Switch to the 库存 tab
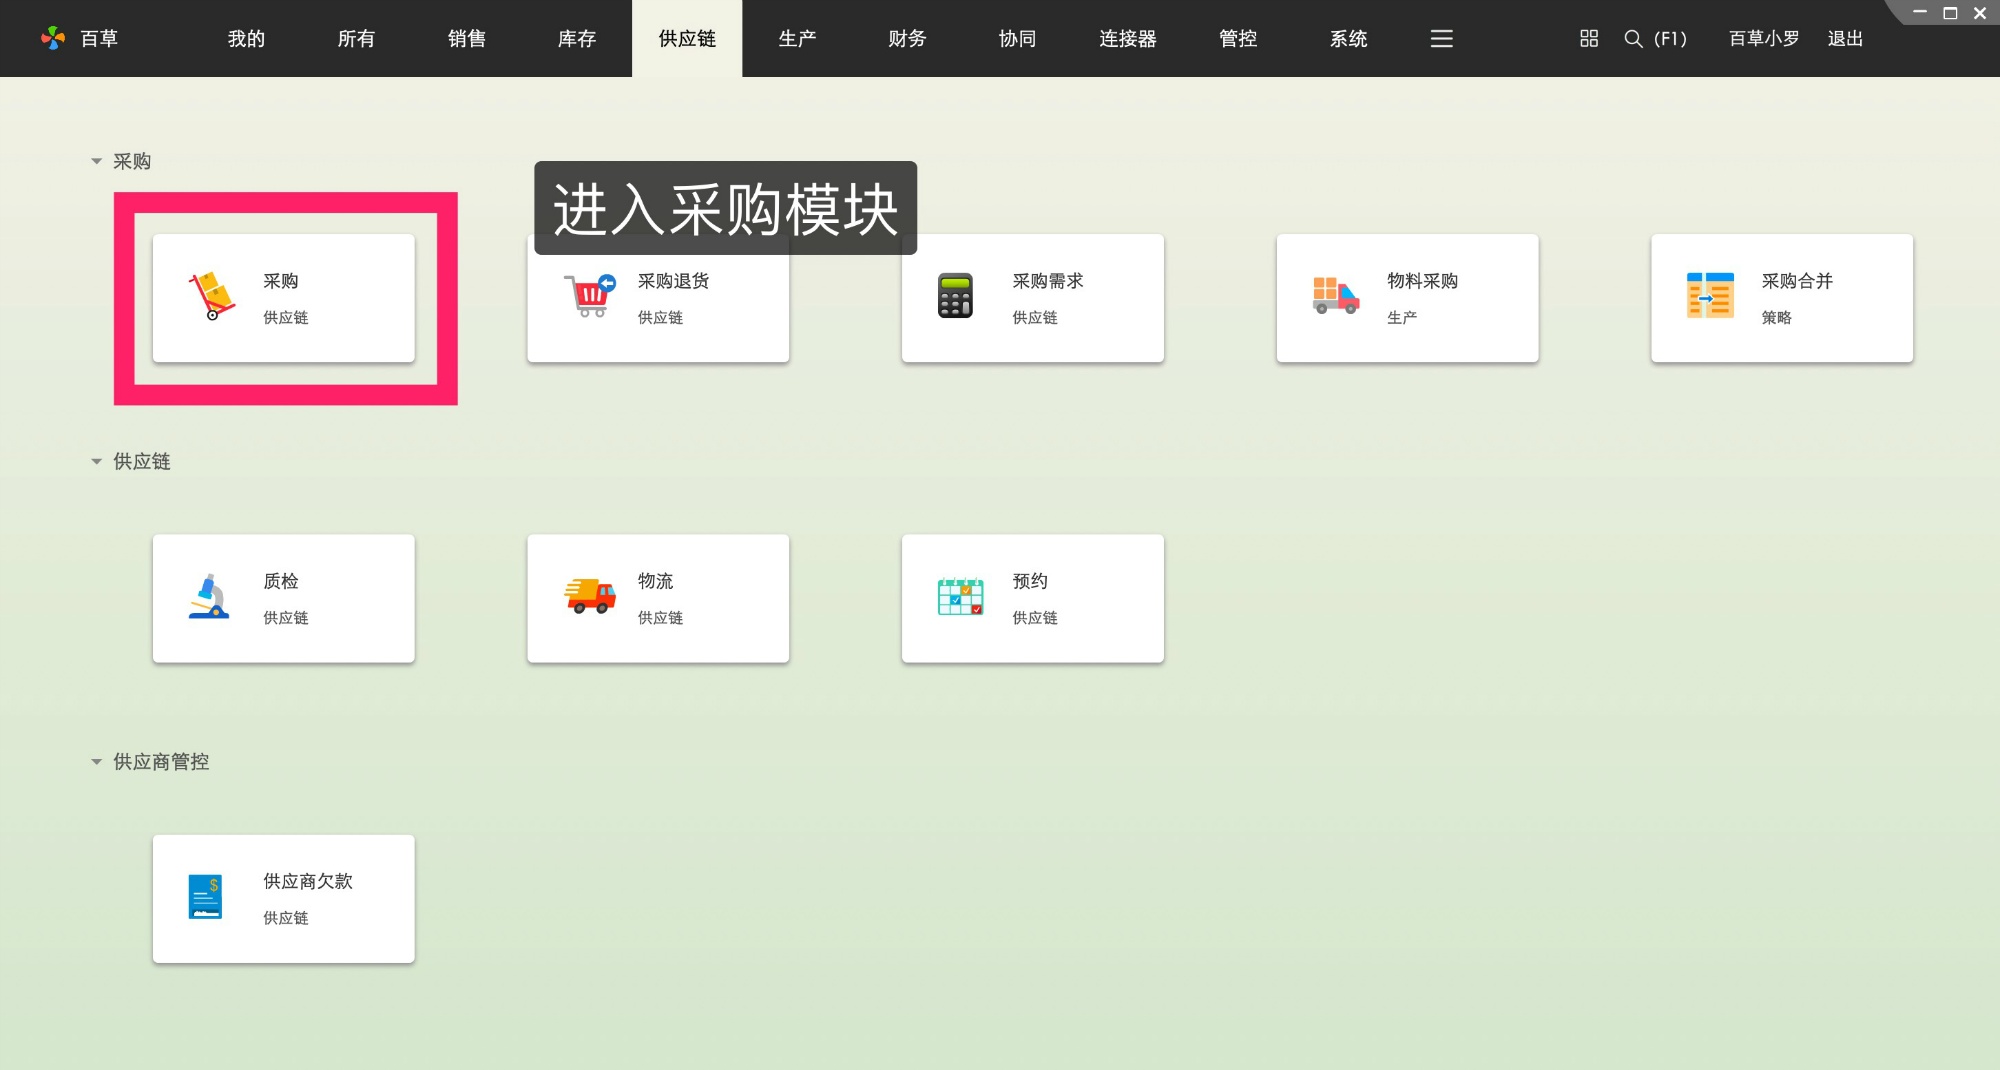Screen dimensions: 2000x1070 [577, 39]
